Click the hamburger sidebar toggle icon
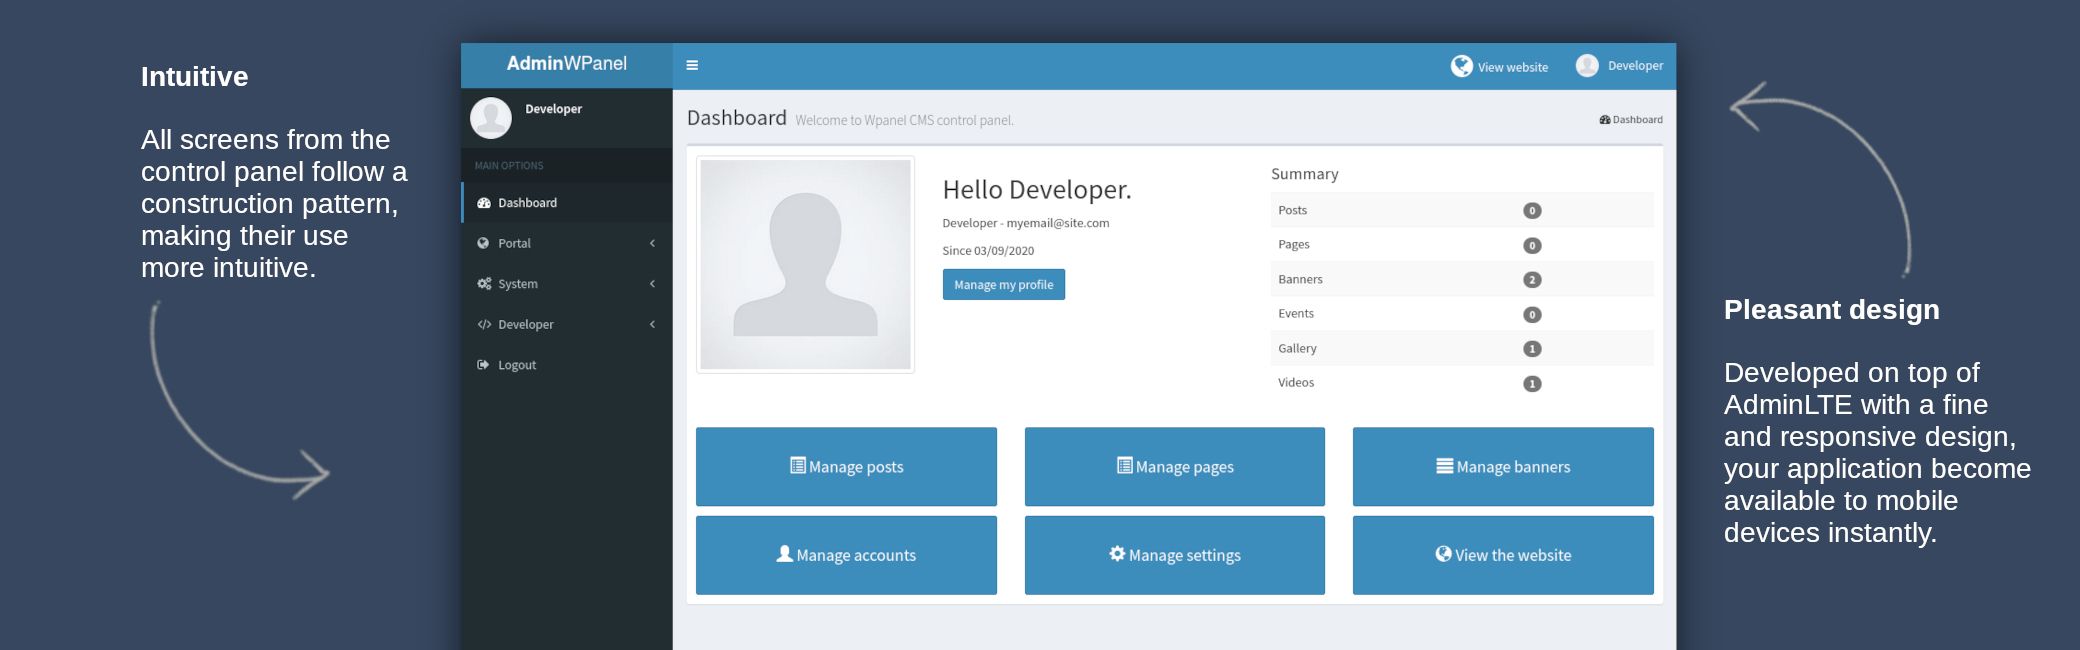This screenshot has width=2080, height=650. [692, 66]
